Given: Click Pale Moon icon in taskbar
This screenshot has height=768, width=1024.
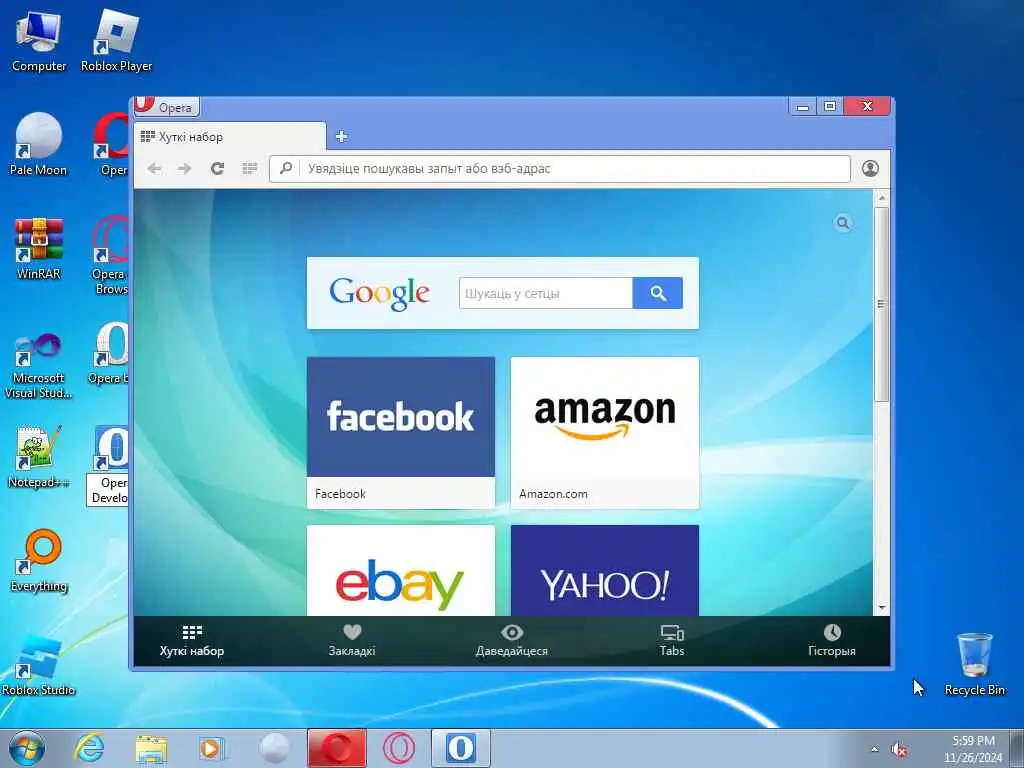Looking at the screenshot, I should (274, 748).
